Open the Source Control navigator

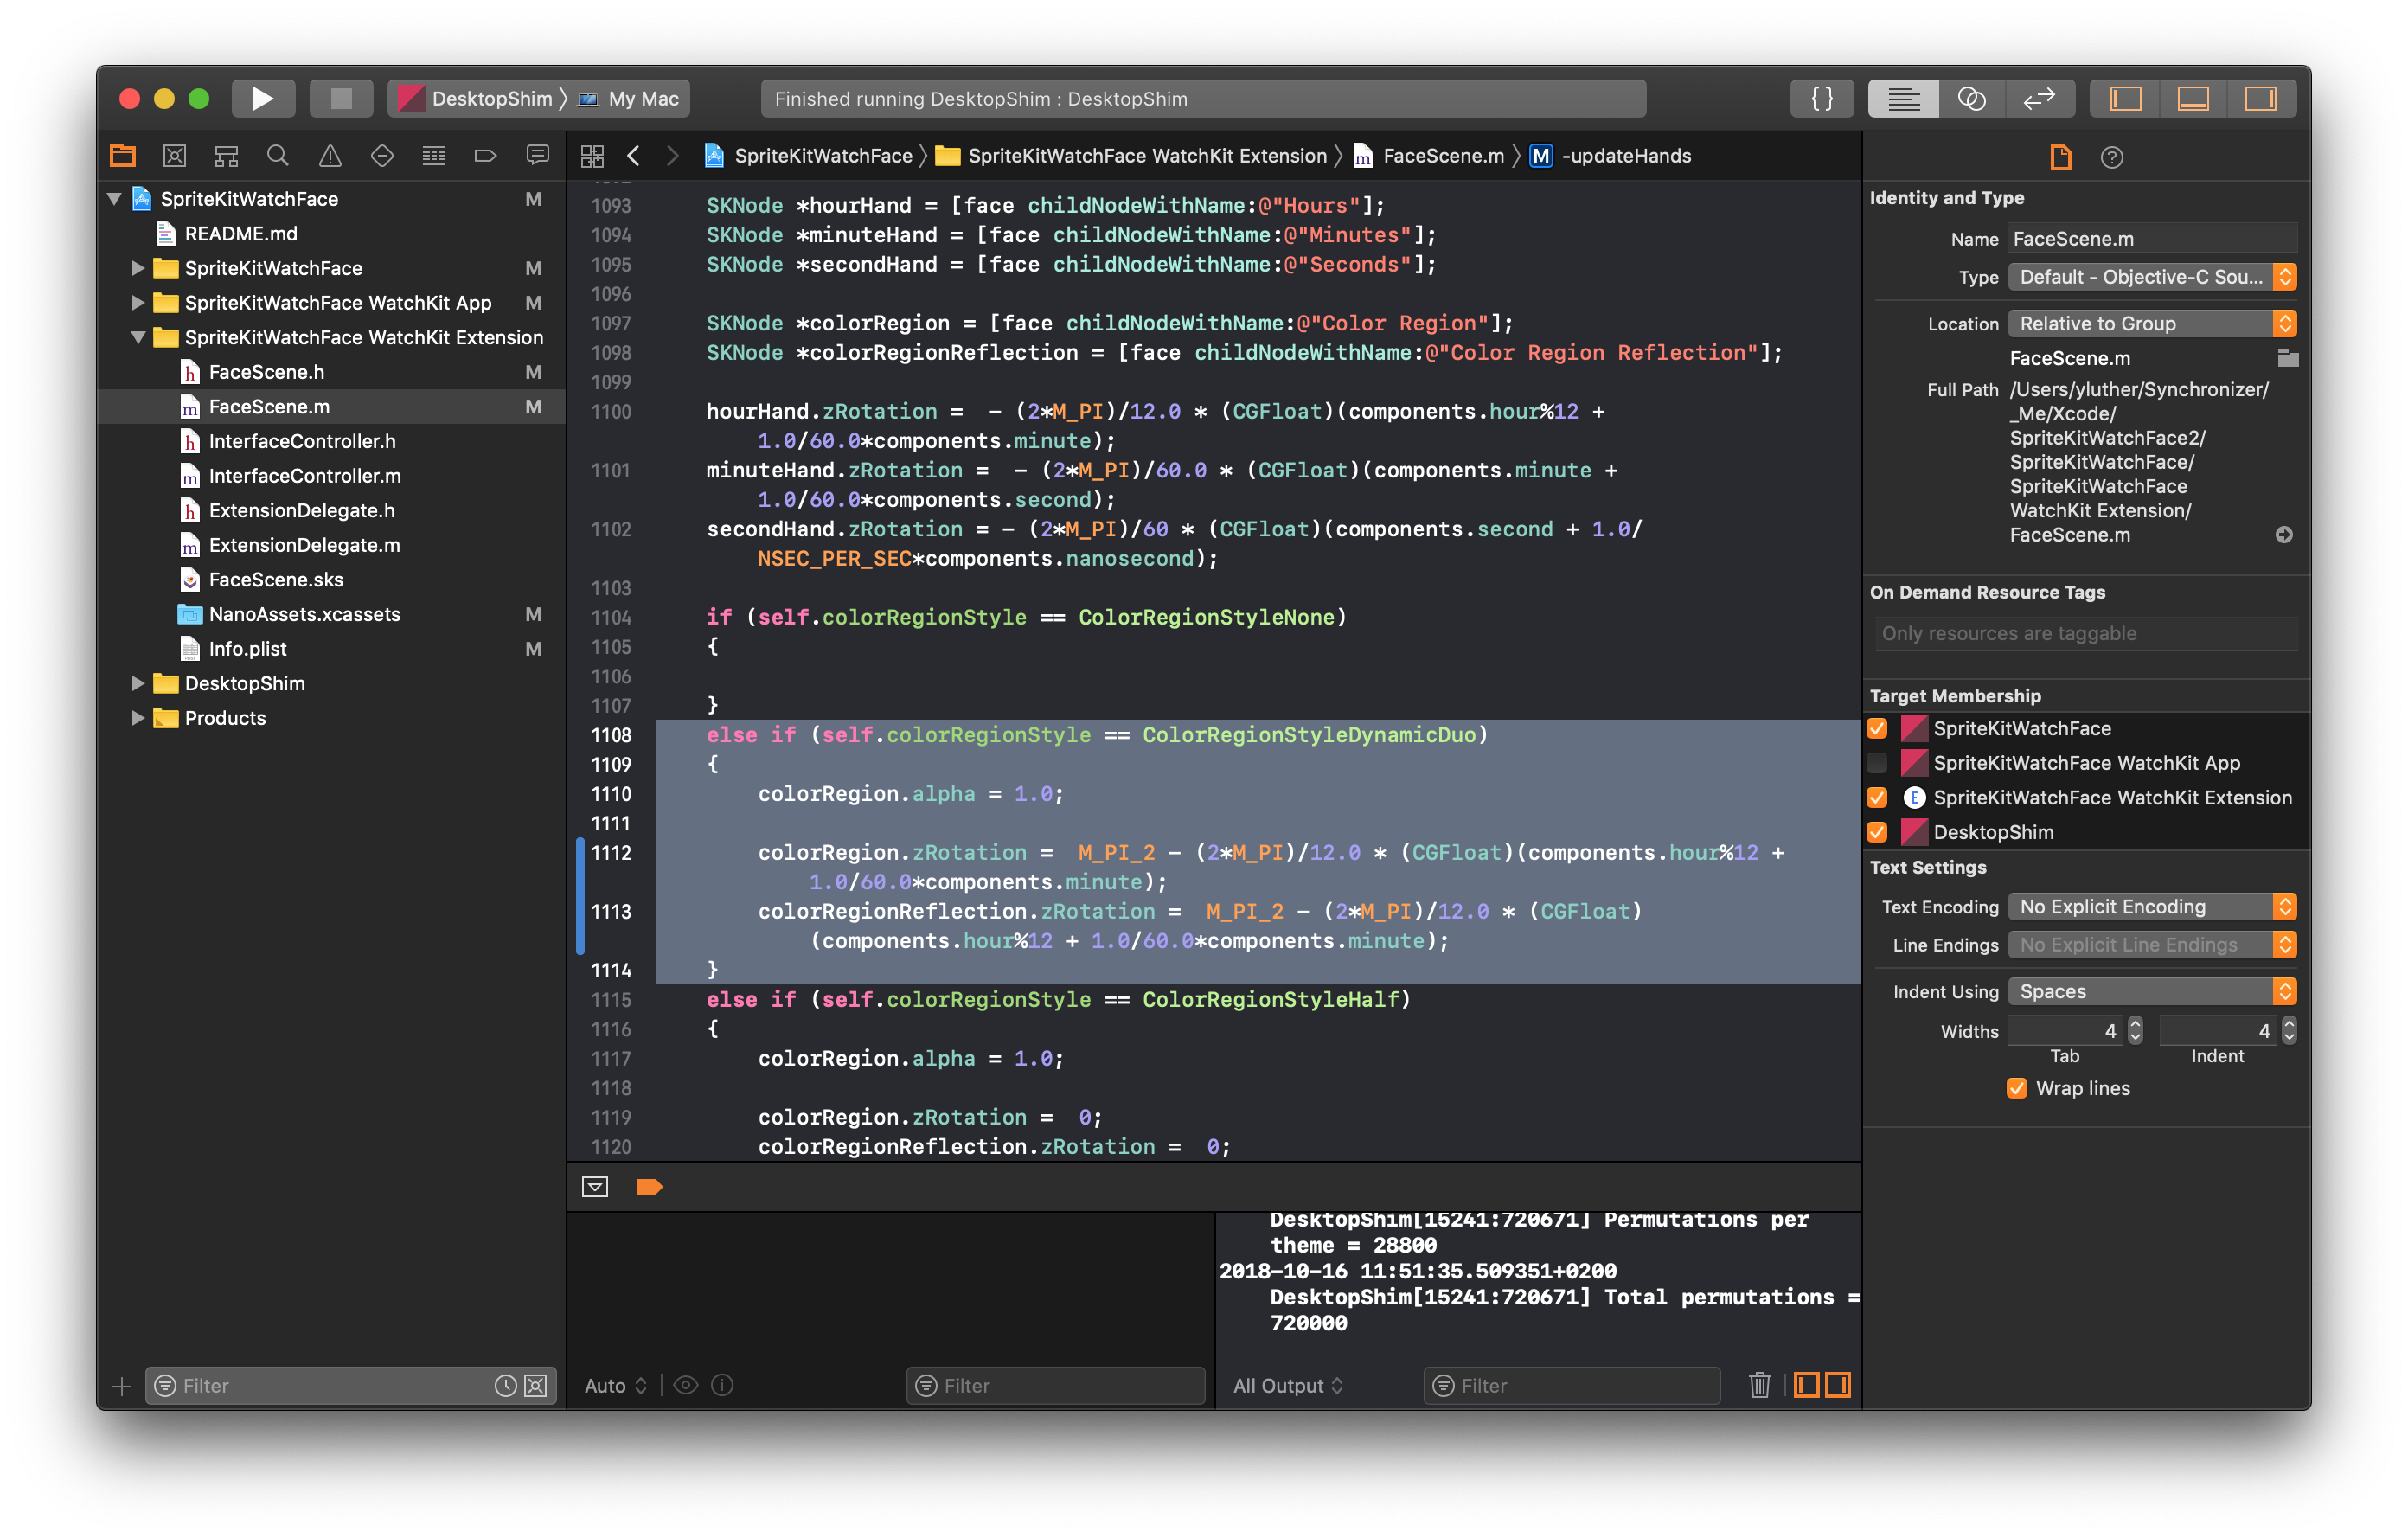coord(175,155)
